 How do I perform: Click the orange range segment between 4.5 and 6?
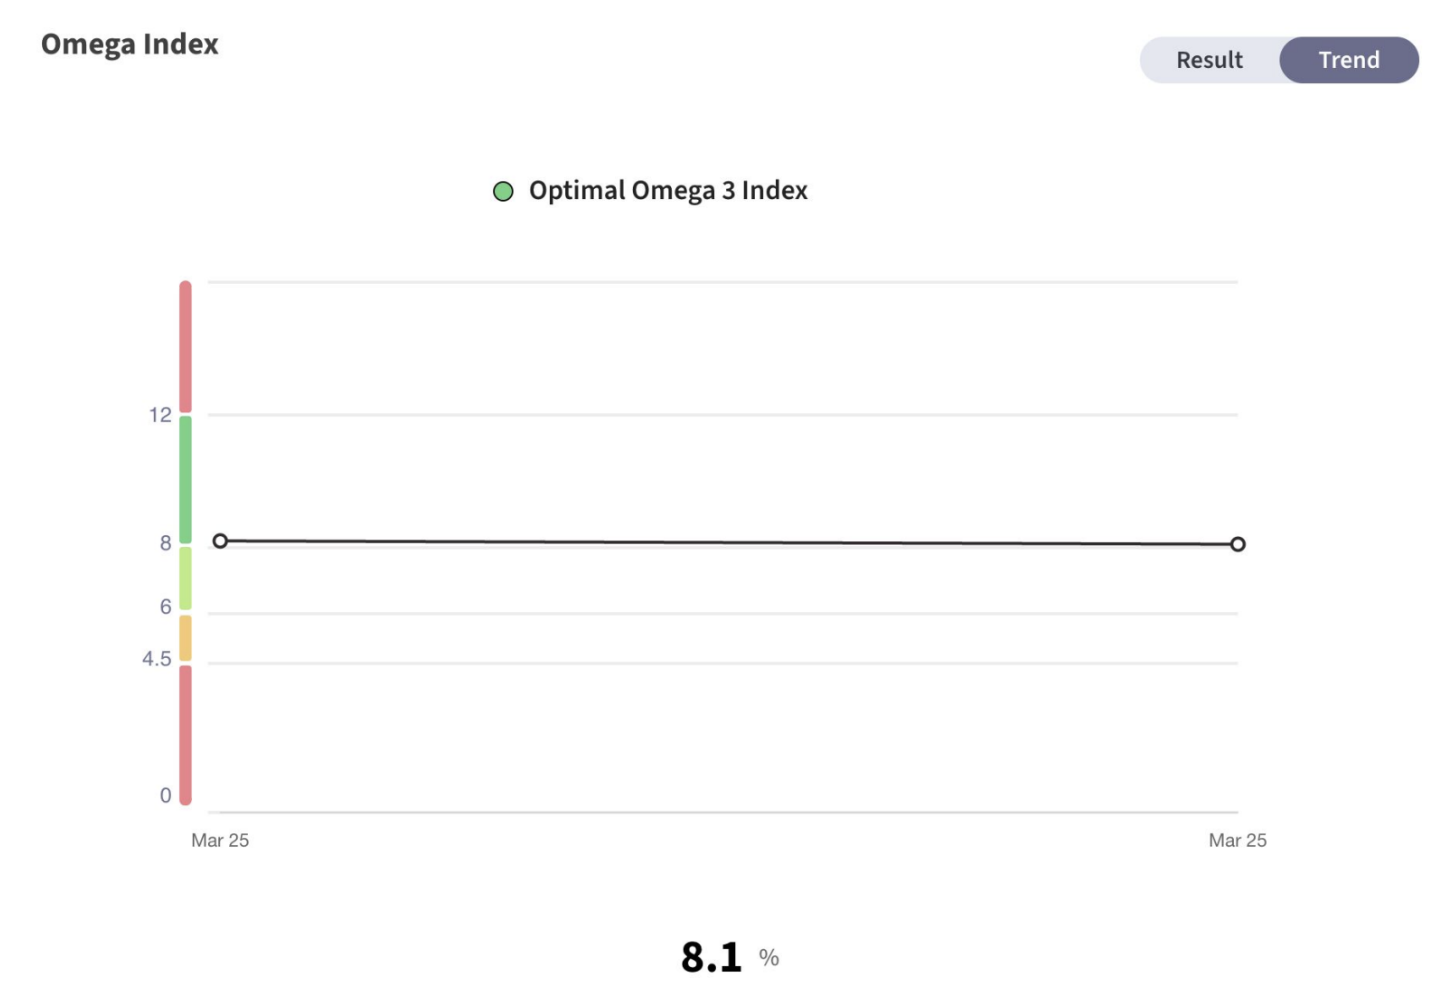click(x=185, y=638)
